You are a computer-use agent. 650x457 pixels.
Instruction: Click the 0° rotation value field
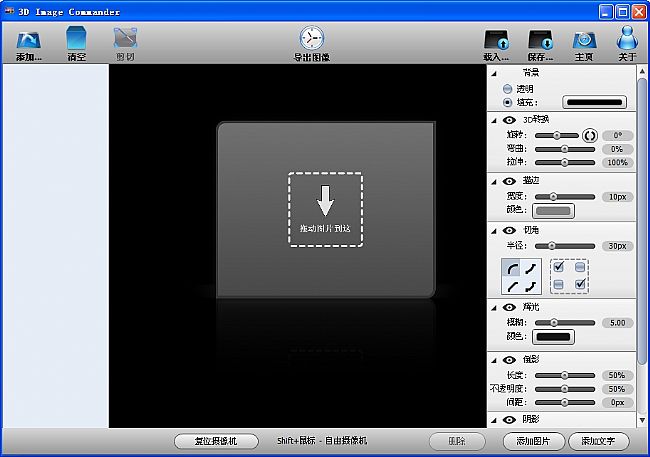pyautogui.click(x=618, y=135)
